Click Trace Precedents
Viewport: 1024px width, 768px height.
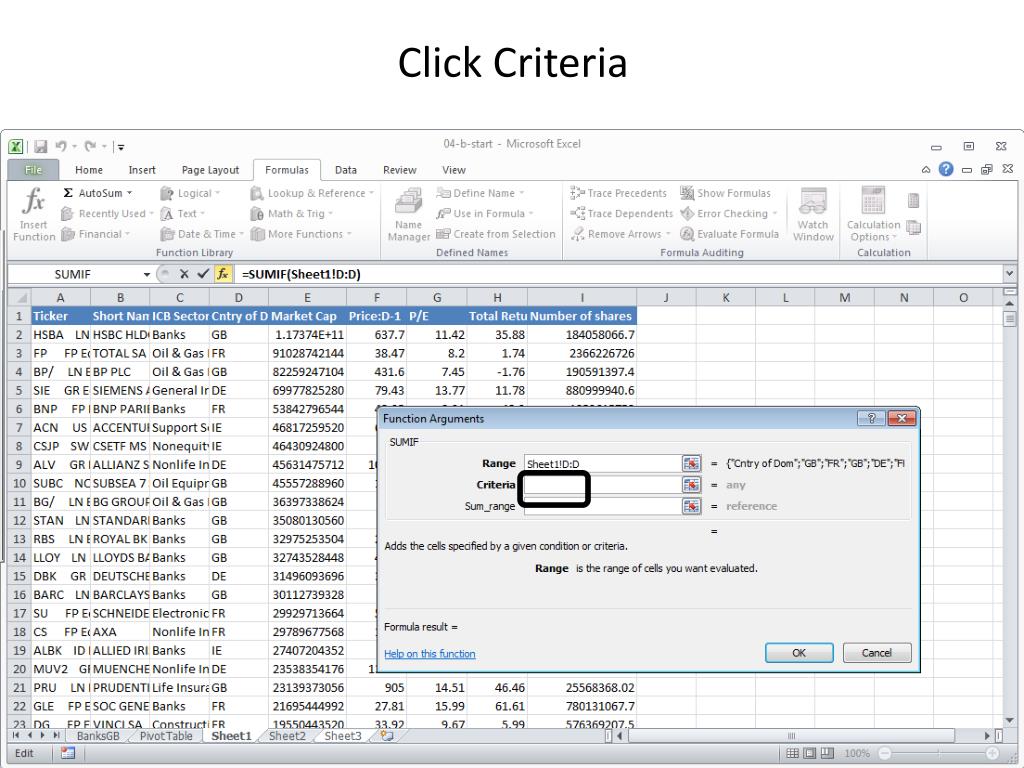[618, 193]
